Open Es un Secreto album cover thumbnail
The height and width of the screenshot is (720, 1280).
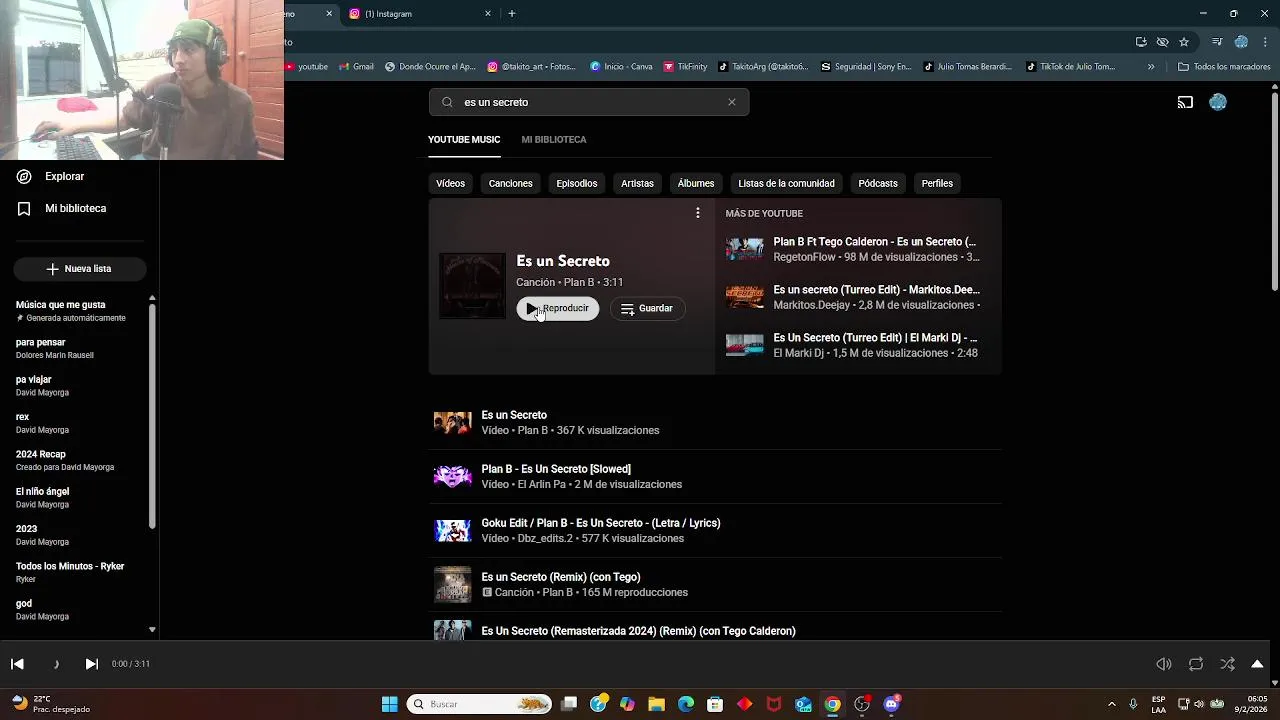pos(472,286)
